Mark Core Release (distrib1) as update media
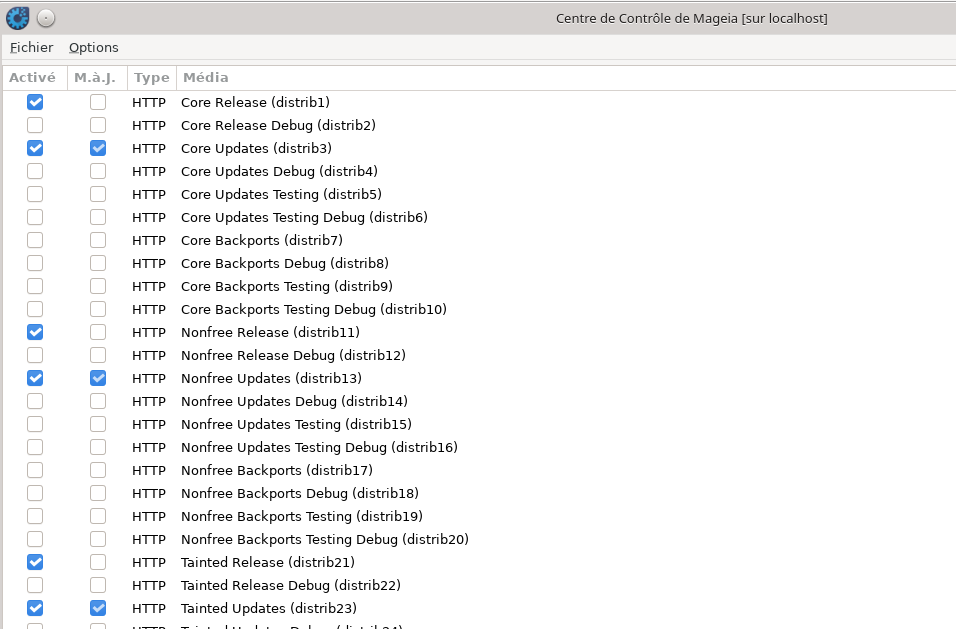The image size is (956, 629). pos(98,102)
